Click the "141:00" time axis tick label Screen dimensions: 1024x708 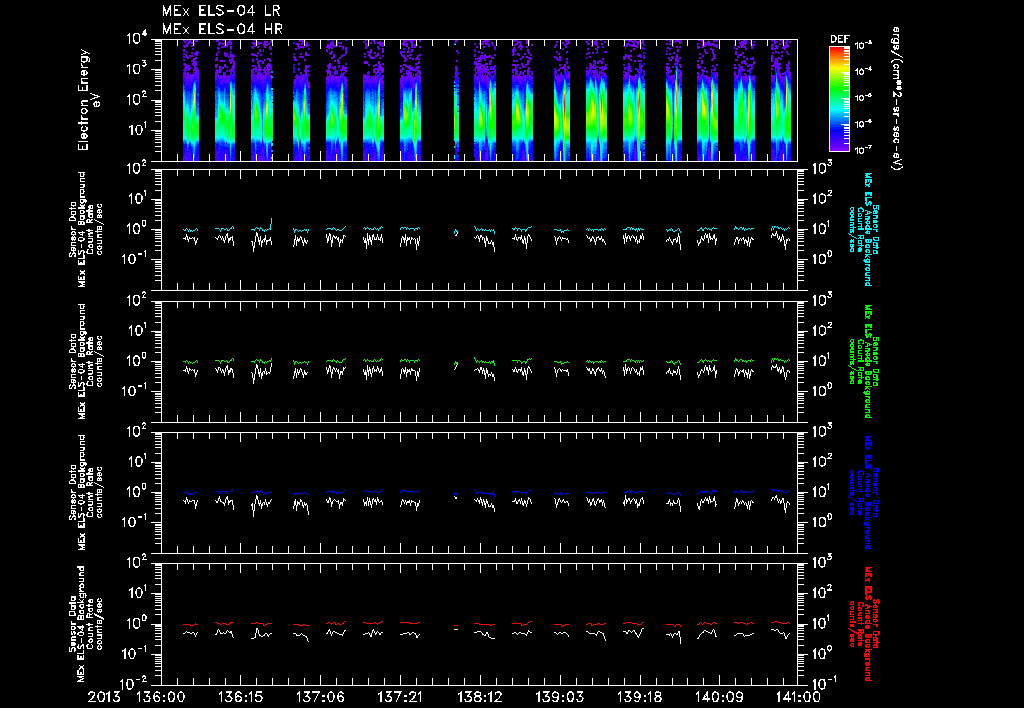797,697
